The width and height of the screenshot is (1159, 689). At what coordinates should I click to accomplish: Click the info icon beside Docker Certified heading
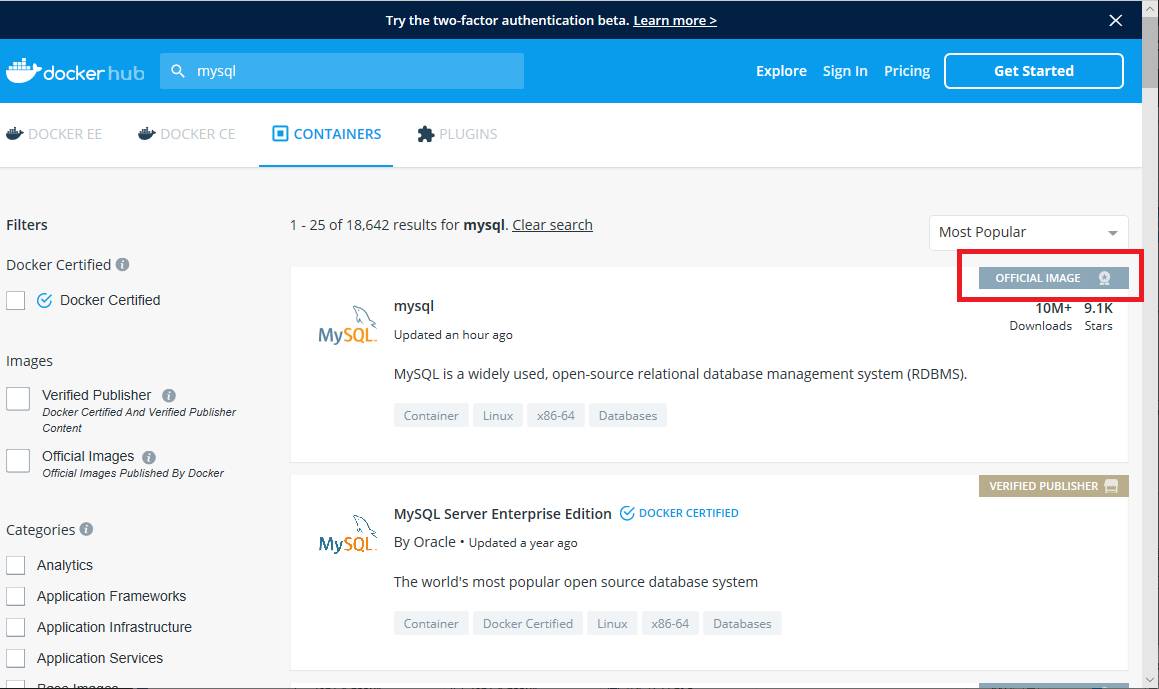pos(123,265)
